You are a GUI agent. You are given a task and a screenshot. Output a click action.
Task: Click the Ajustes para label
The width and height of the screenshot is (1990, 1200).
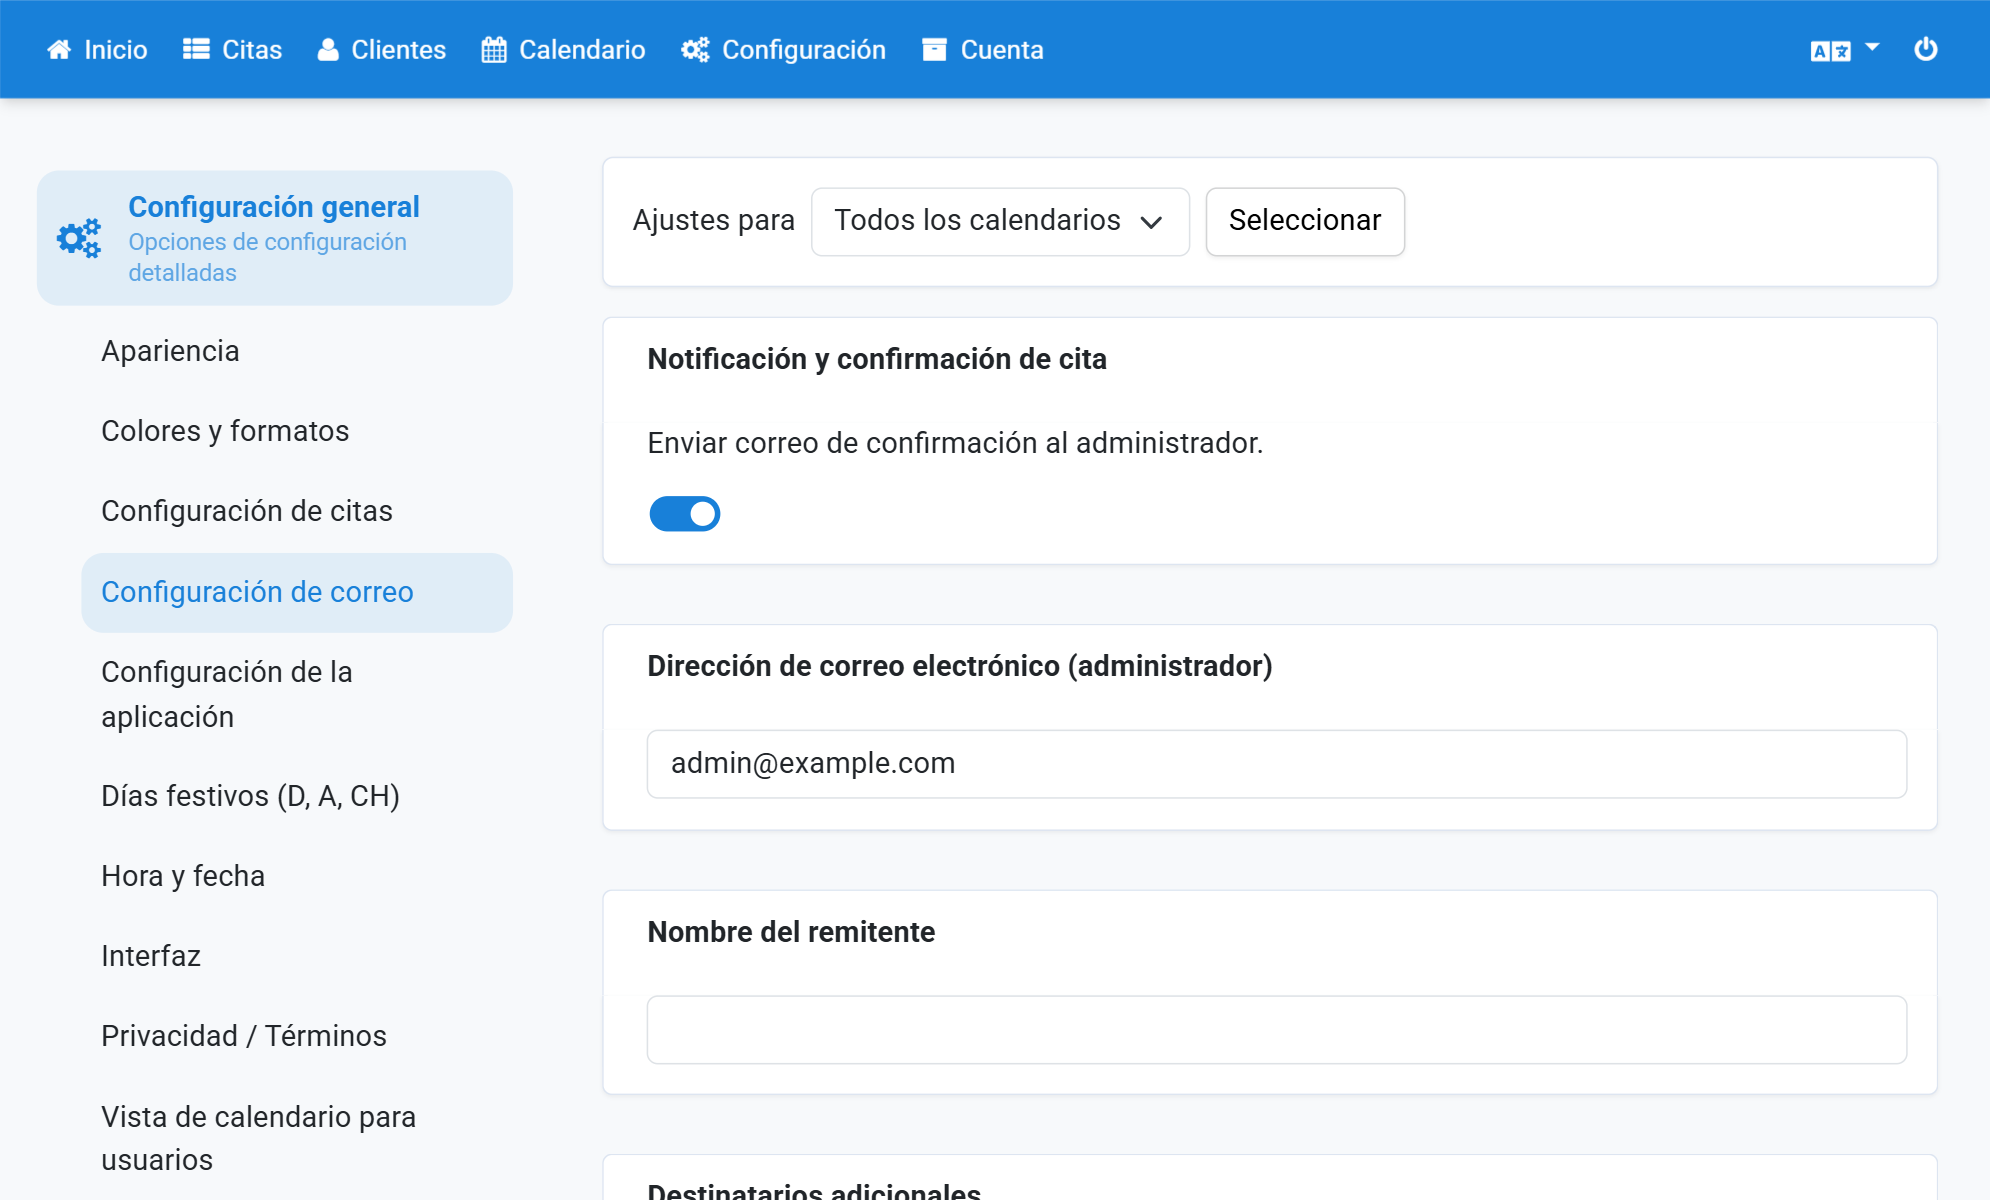pyautogui.click(x=714, y=220)
